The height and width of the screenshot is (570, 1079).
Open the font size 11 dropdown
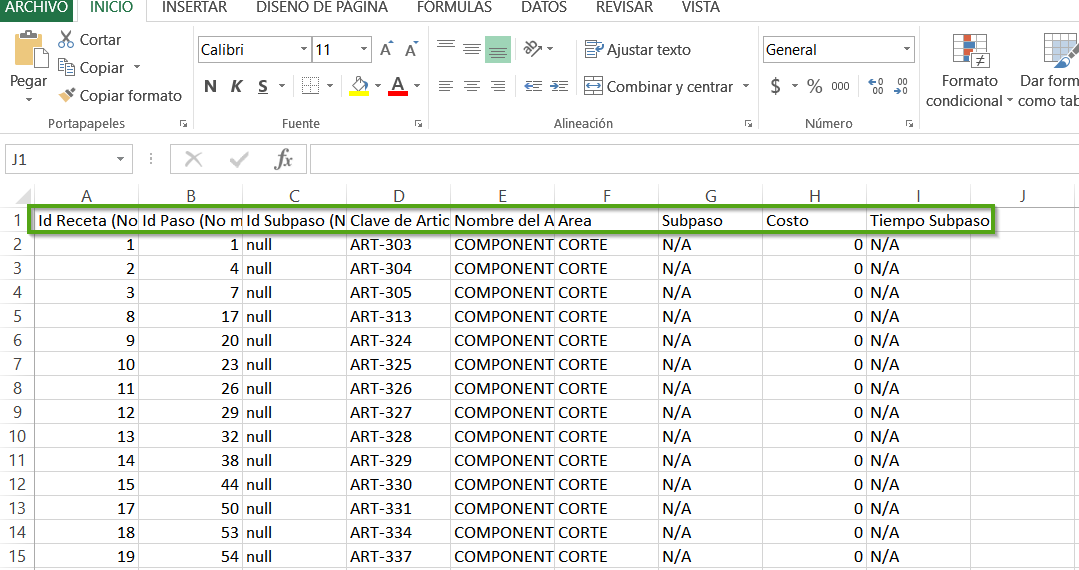point(364,50)
